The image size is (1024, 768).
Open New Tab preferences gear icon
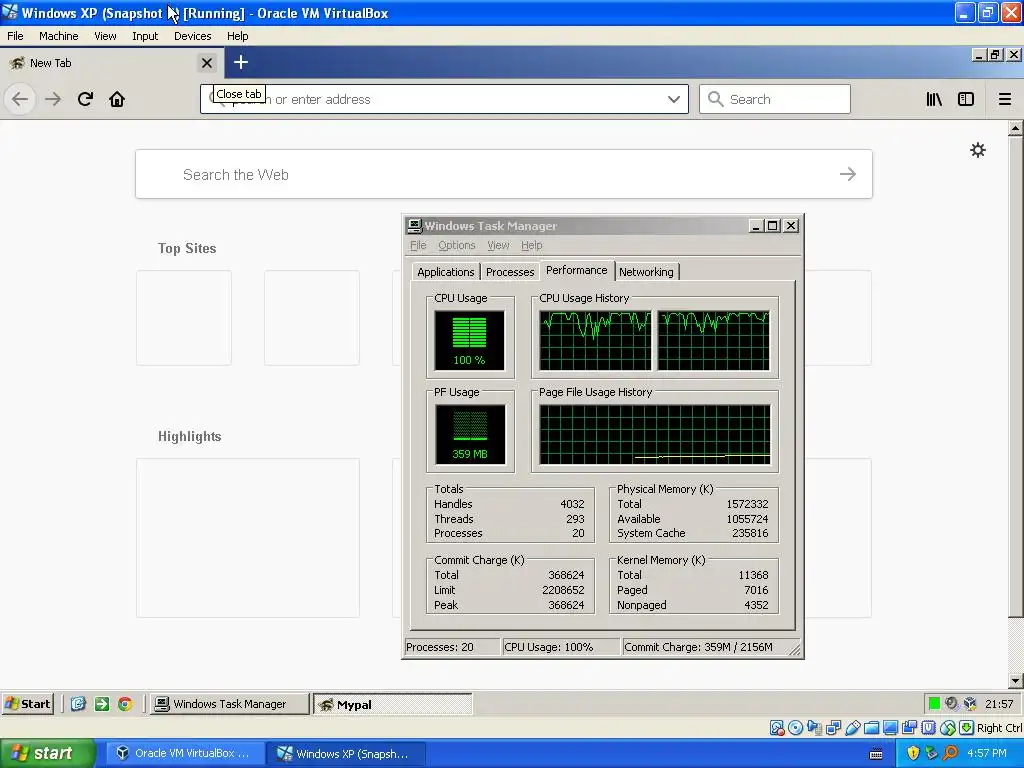(x=978, y=150)
